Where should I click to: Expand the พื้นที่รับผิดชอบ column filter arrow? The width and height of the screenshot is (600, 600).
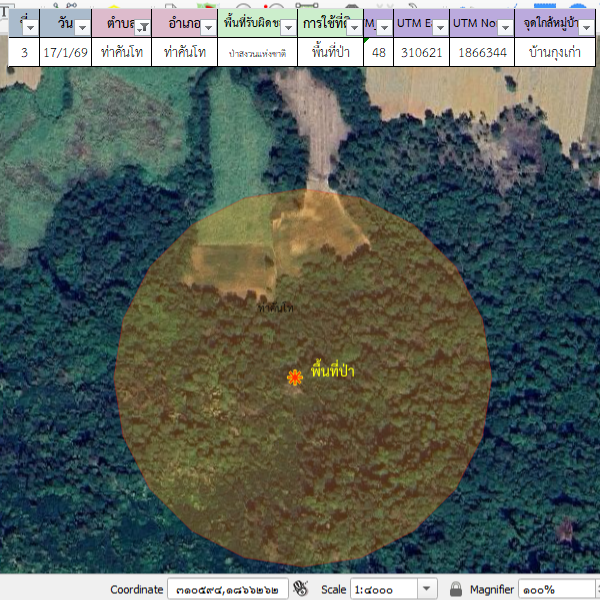coord(288,27)
